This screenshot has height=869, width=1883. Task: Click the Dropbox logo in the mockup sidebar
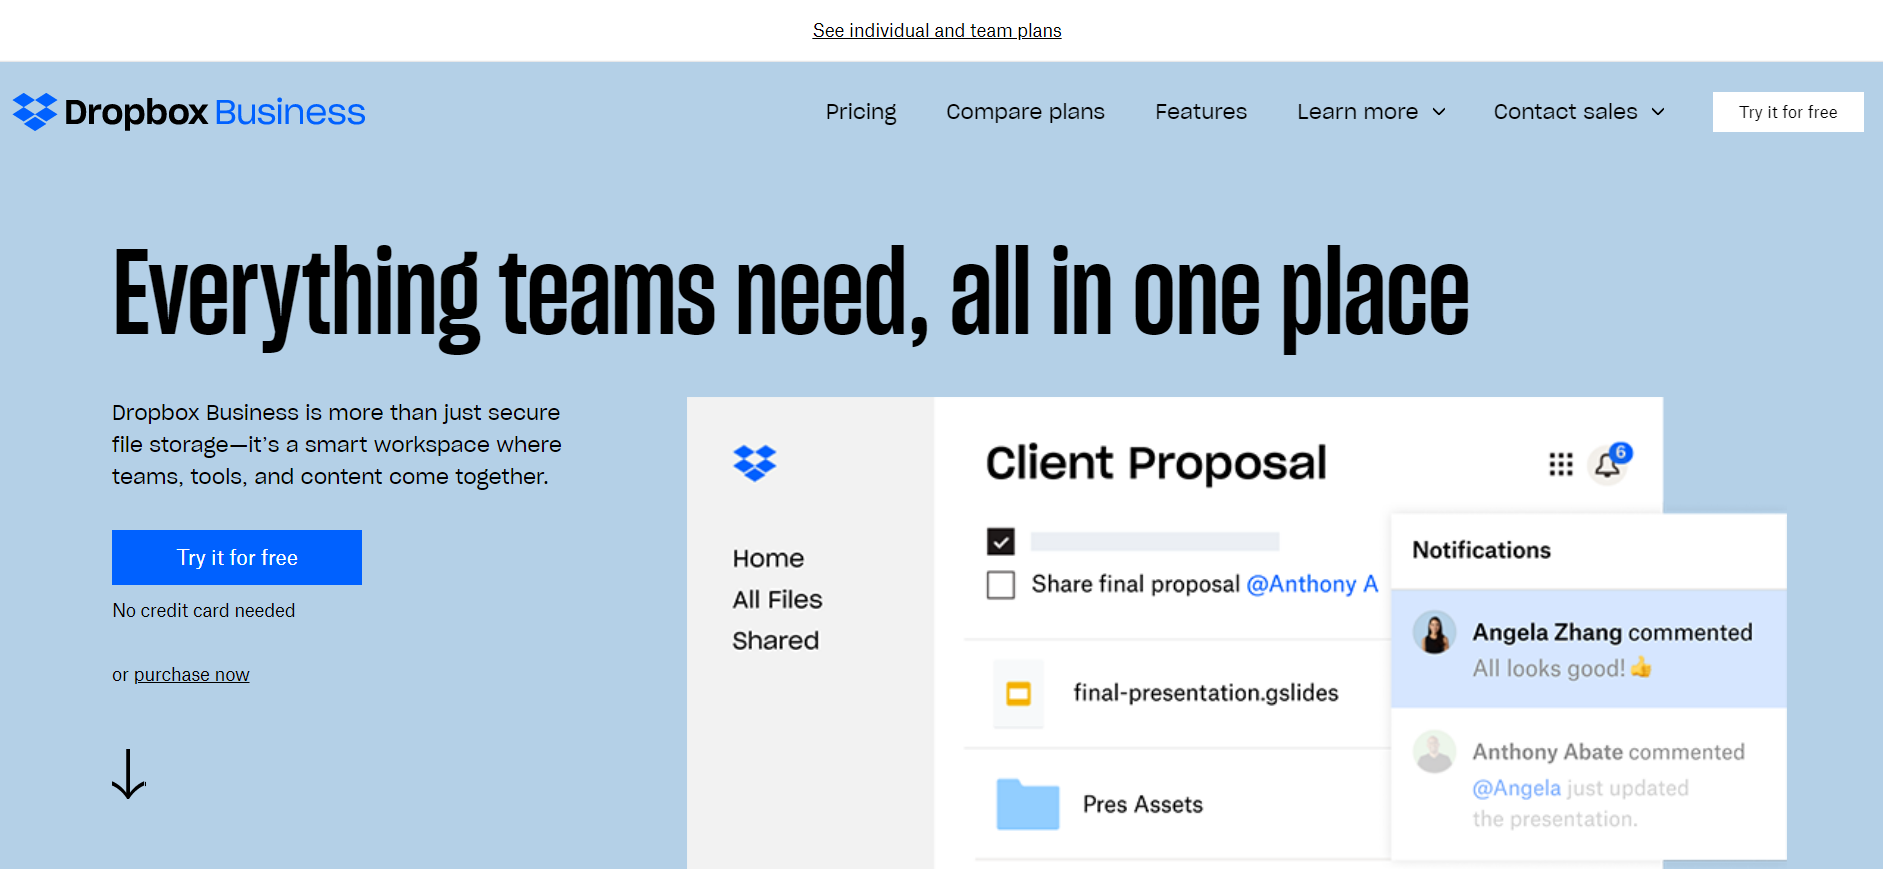[755, 463]
